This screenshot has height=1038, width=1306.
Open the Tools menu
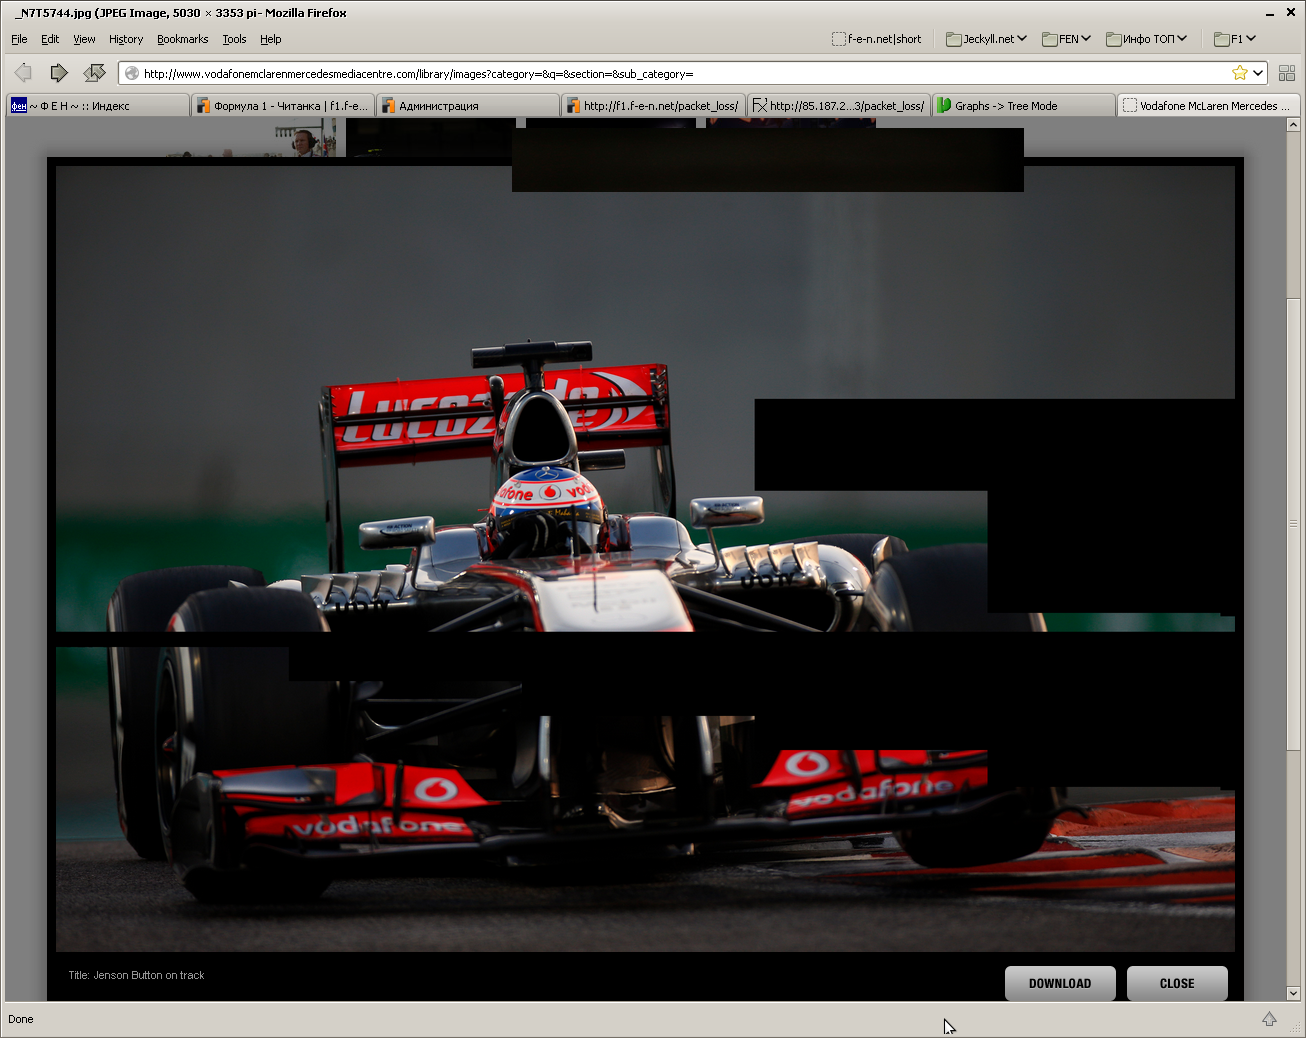[x=234, y=39]
